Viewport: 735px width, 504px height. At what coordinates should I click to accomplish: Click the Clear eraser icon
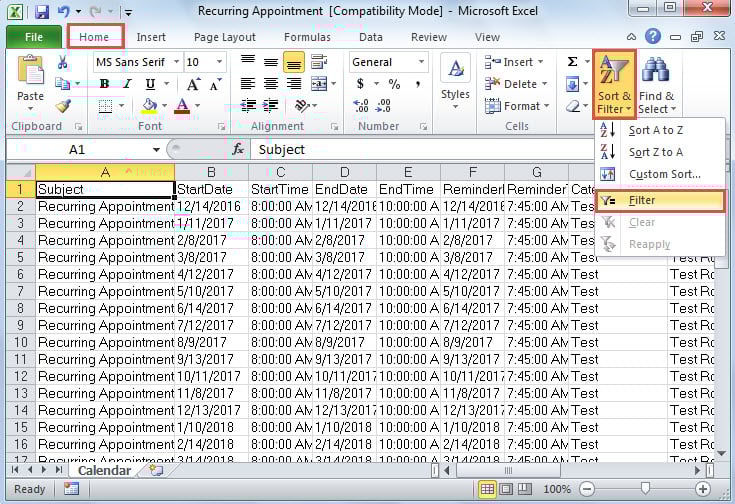tap(573, 106)
